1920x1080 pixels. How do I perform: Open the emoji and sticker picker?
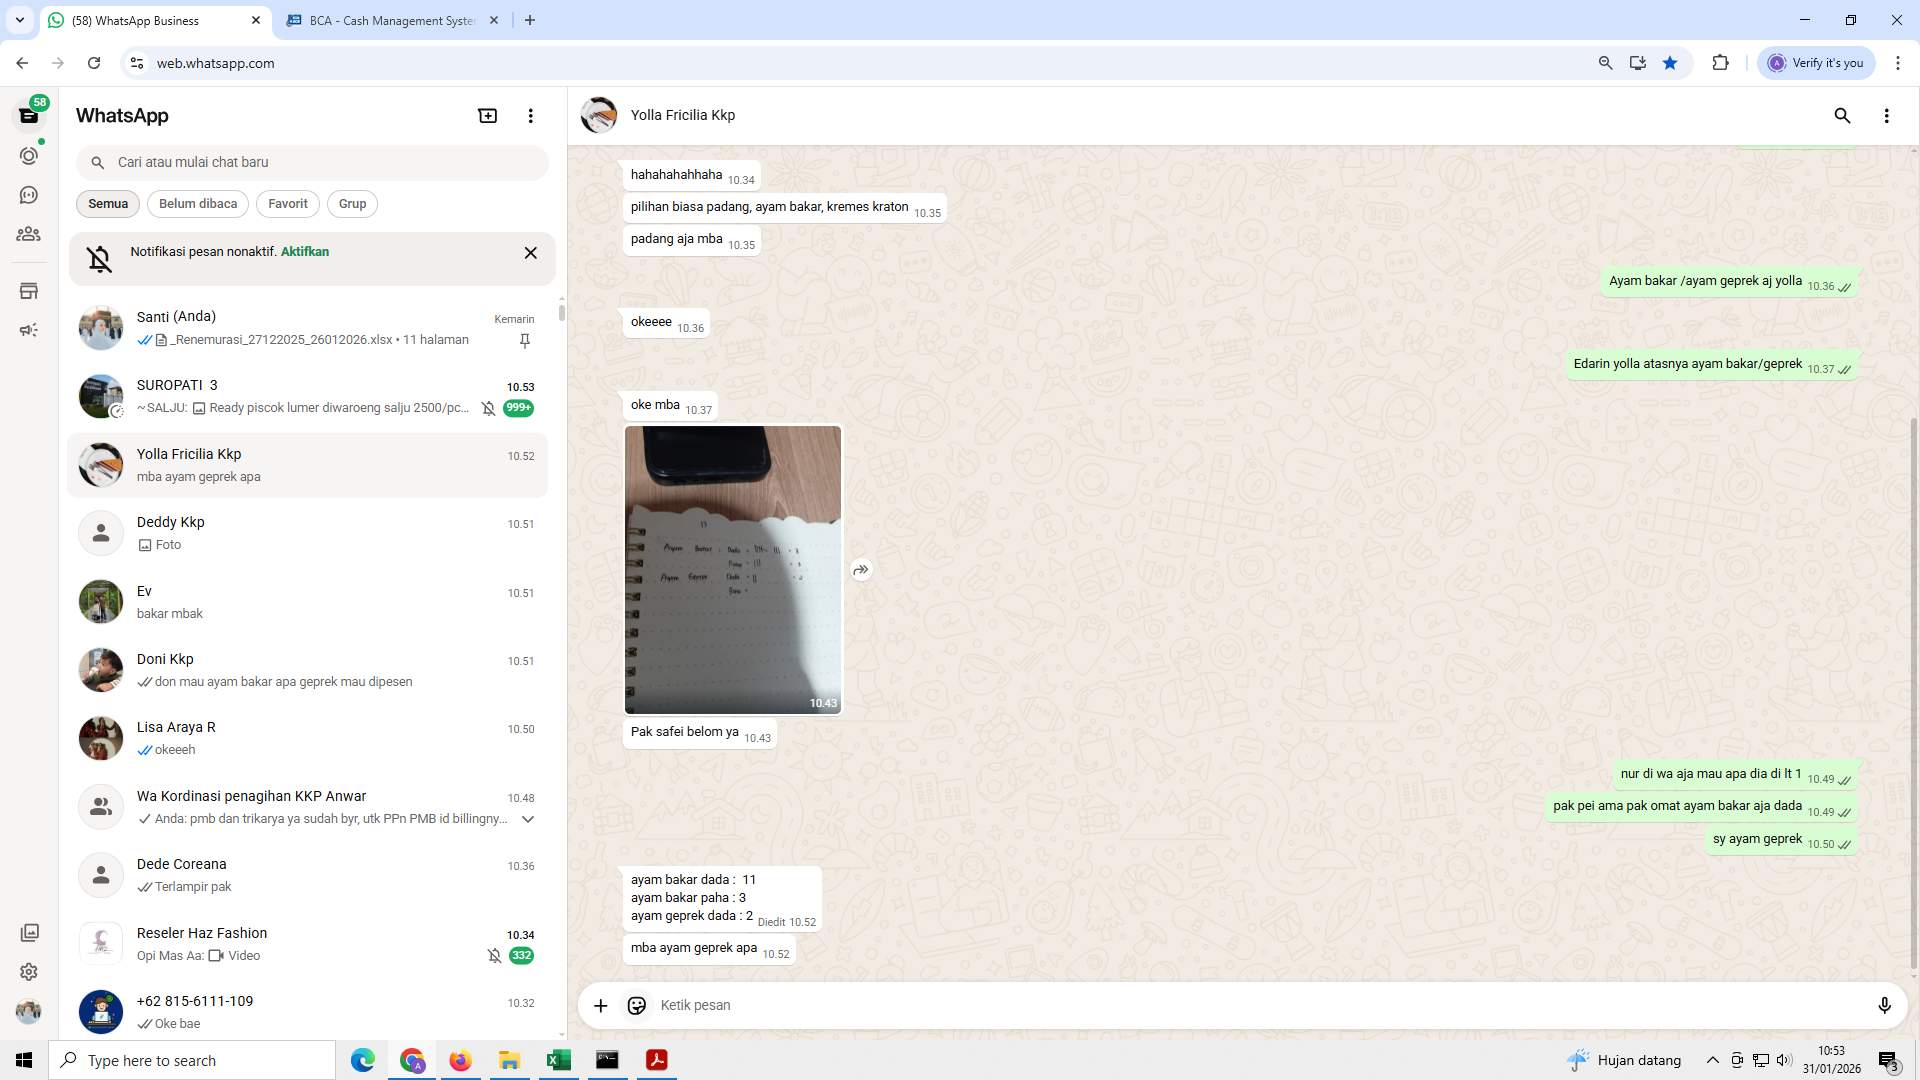637,1005
